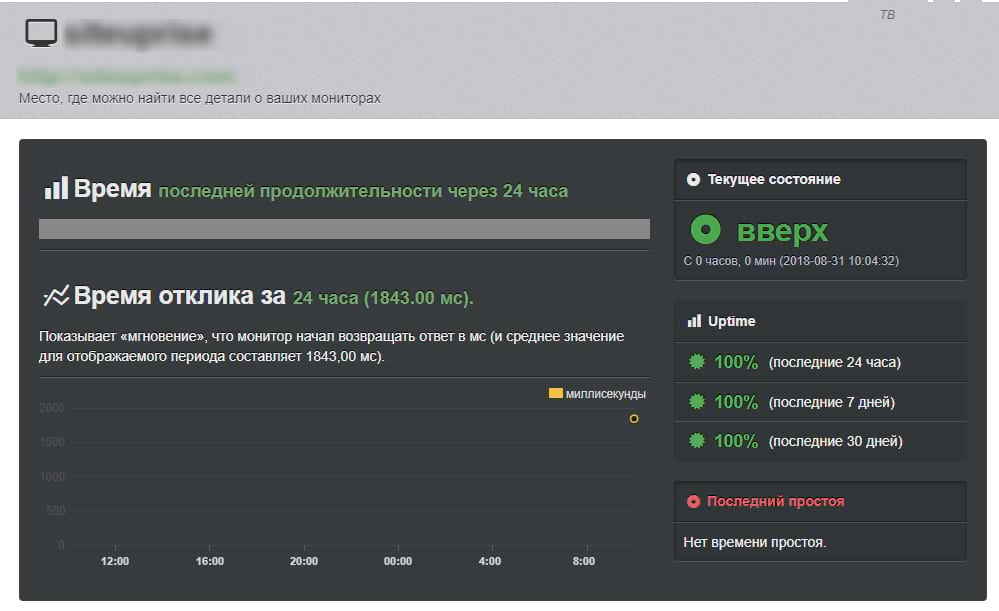The image size is (999, 611).
Task: Click the bar chart icon beside Время heading
Action: 56,189
